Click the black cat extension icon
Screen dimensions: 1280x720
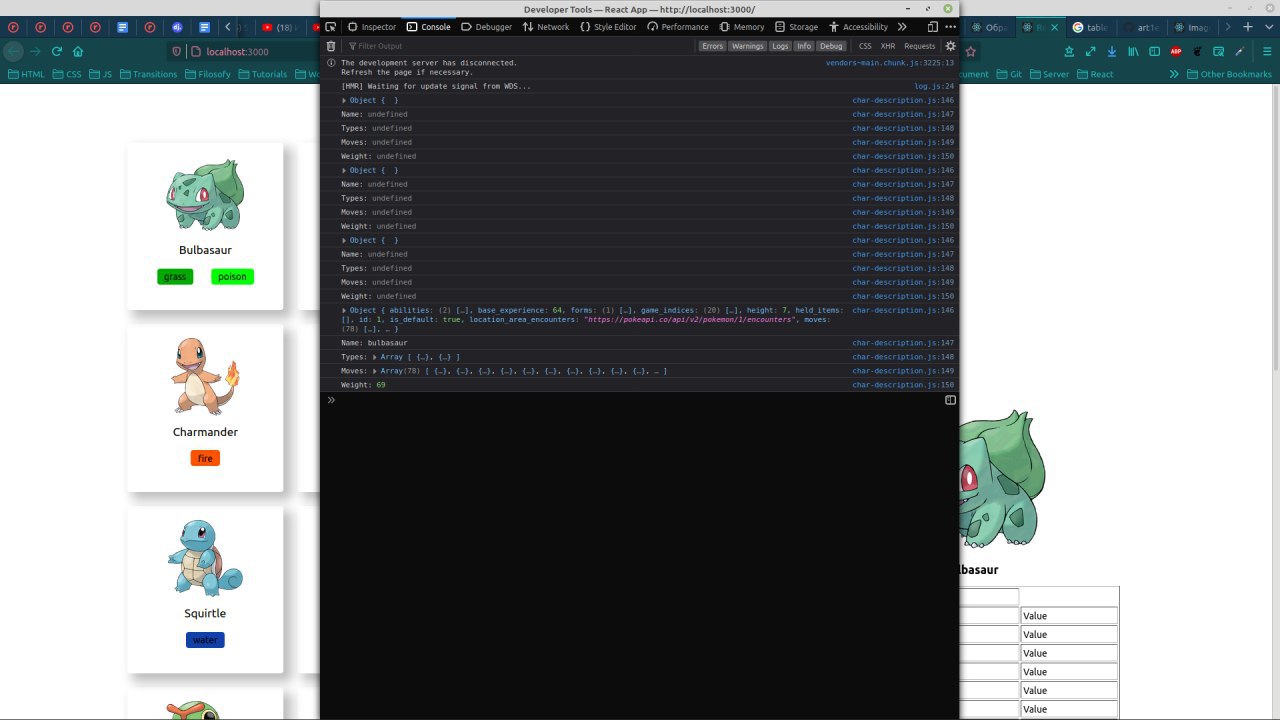pyautogui.click(x=1197, y=51)
